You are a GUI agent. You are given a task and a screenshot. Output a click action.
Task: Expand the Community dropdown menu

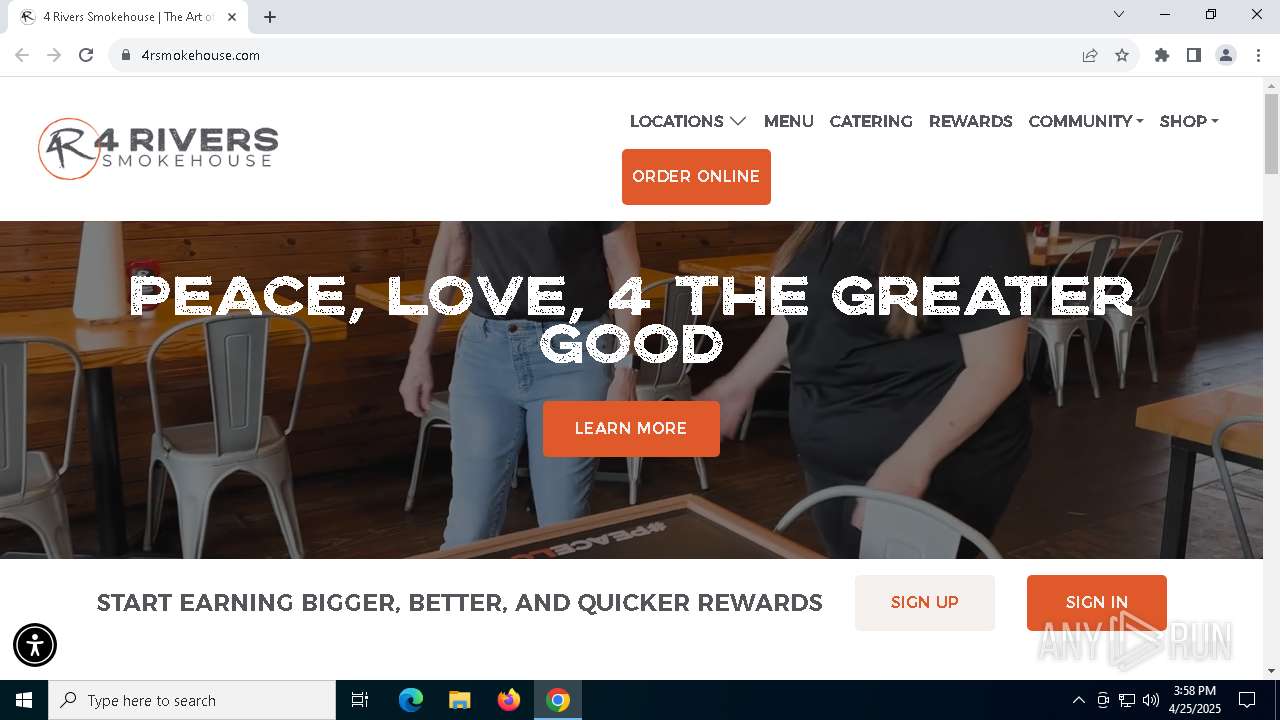click(1086, 121)
